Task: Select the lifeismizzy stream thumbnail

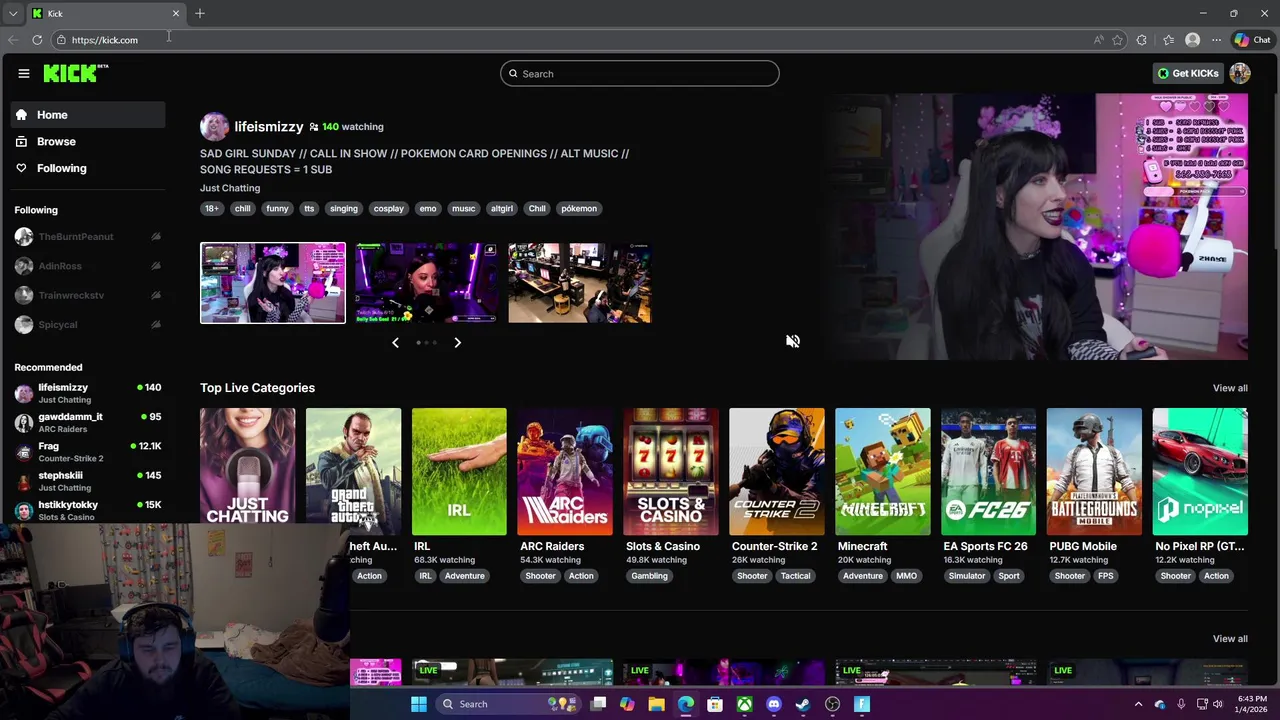Action: click(273, 283)
